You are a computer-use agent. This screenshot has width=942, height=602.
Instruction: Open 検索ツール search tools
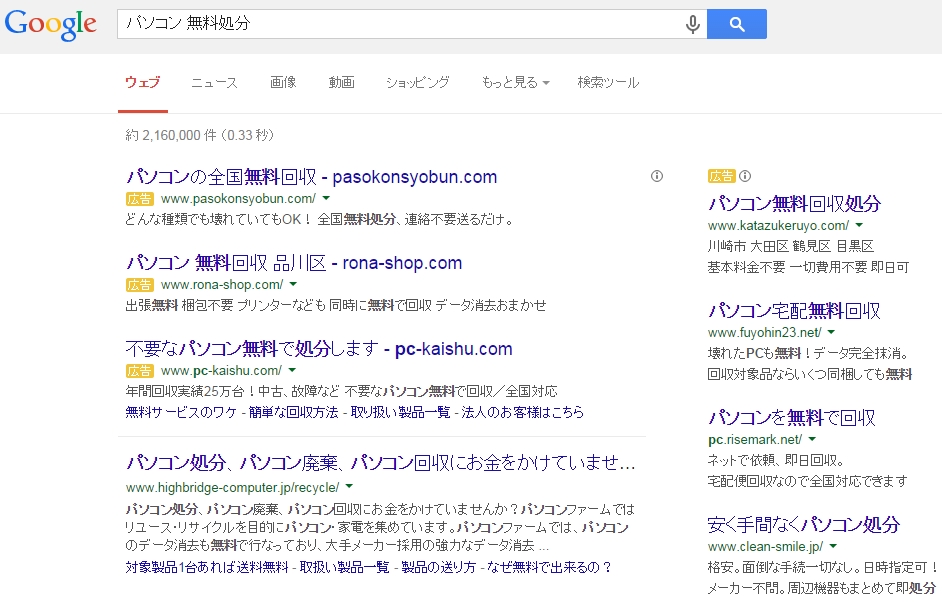tap(607, 83)
